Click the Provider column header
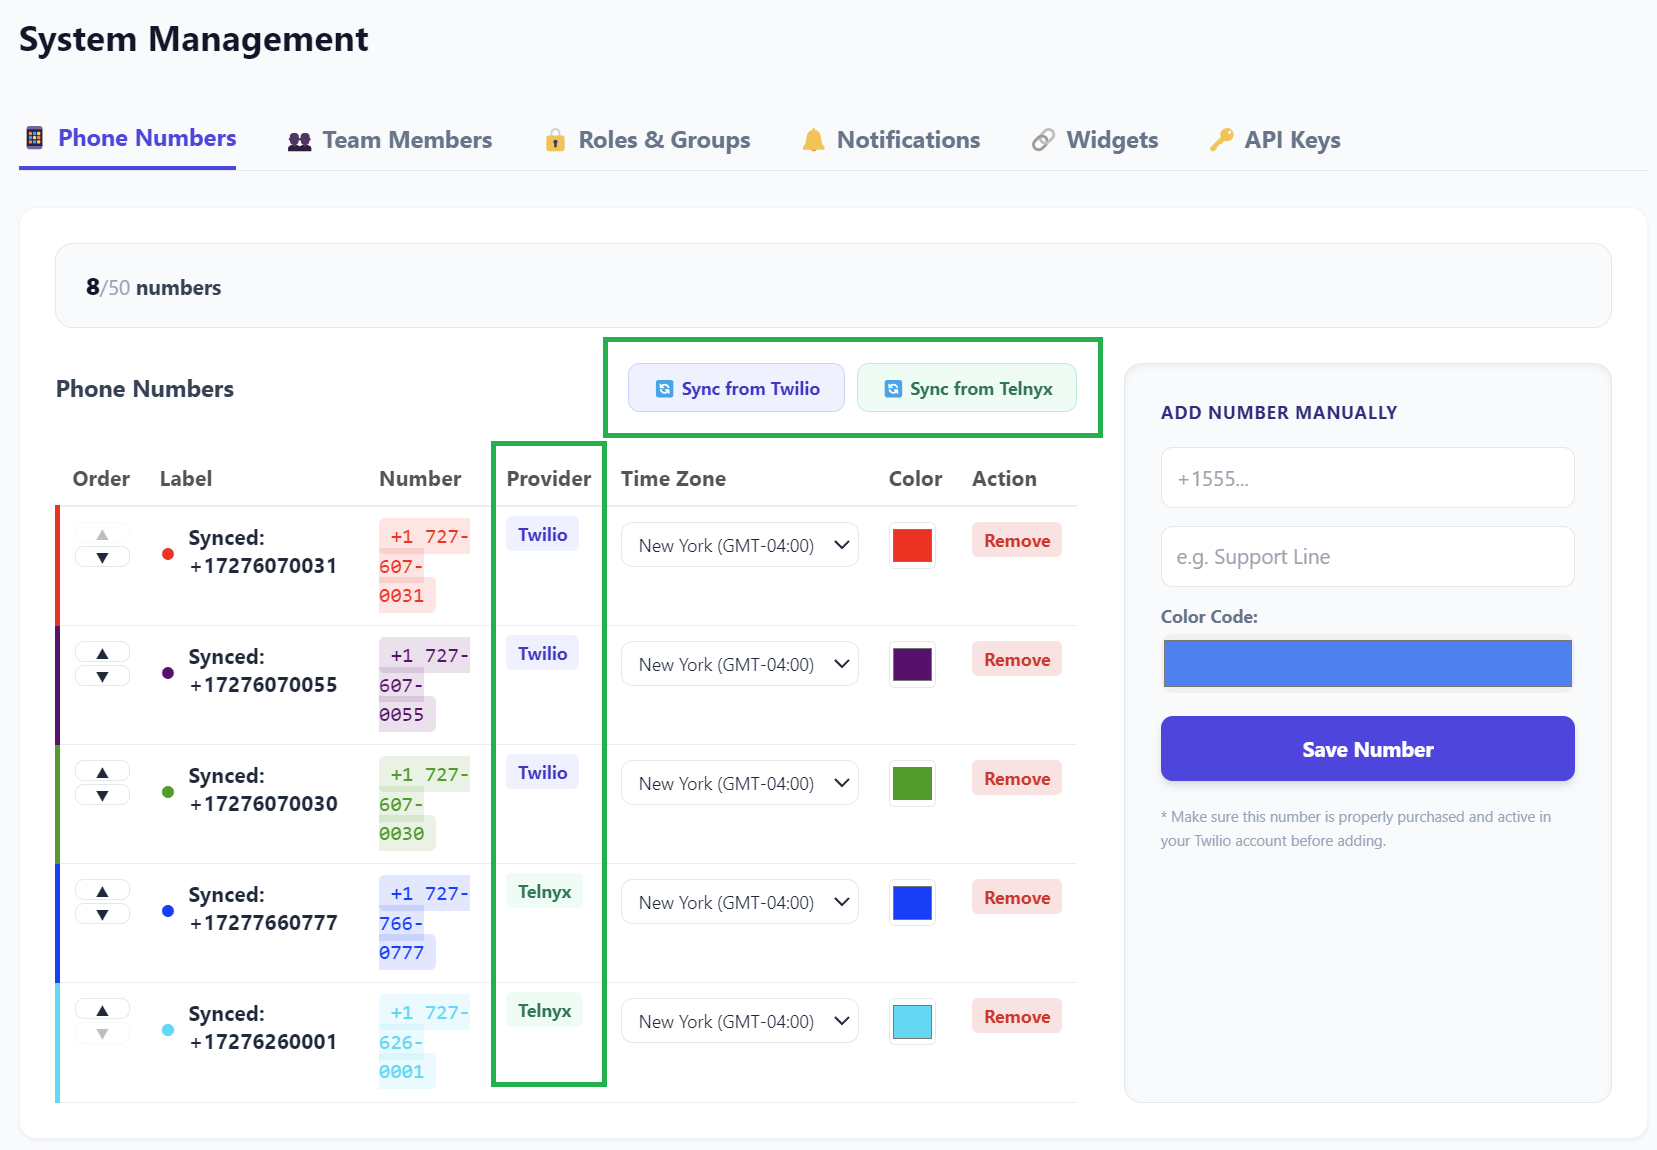 [x=548, y=478]
